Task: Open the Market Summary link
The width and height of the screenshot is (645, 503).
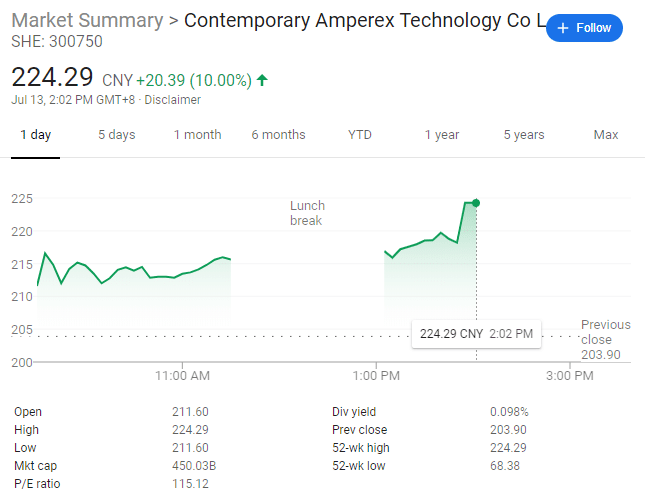Action: coord(87,21)
